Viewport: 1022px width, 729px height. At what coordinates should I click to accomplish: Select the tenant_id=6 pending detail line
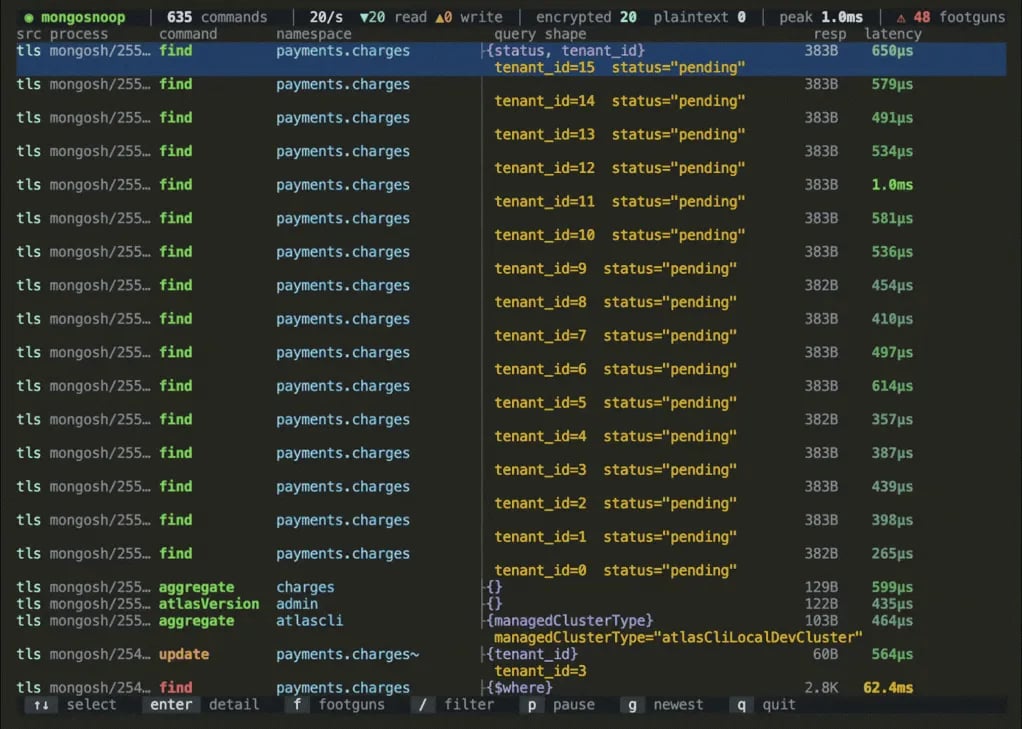615,369
